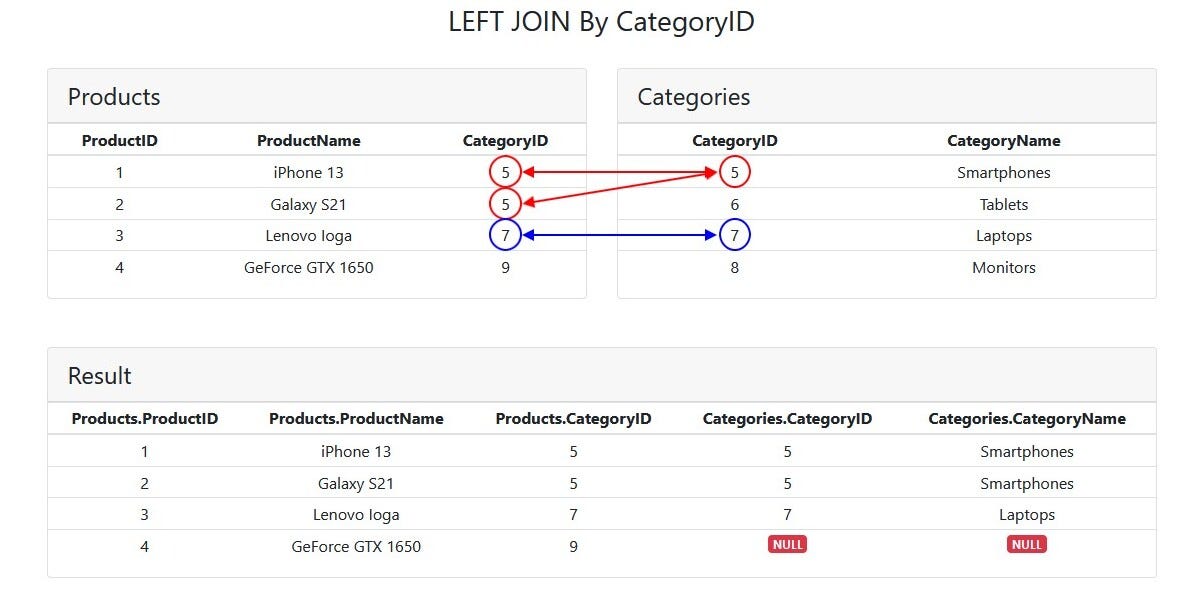Click the red circled 5 beside Galaxy S21
The image size is (1200, 600).
505,204
